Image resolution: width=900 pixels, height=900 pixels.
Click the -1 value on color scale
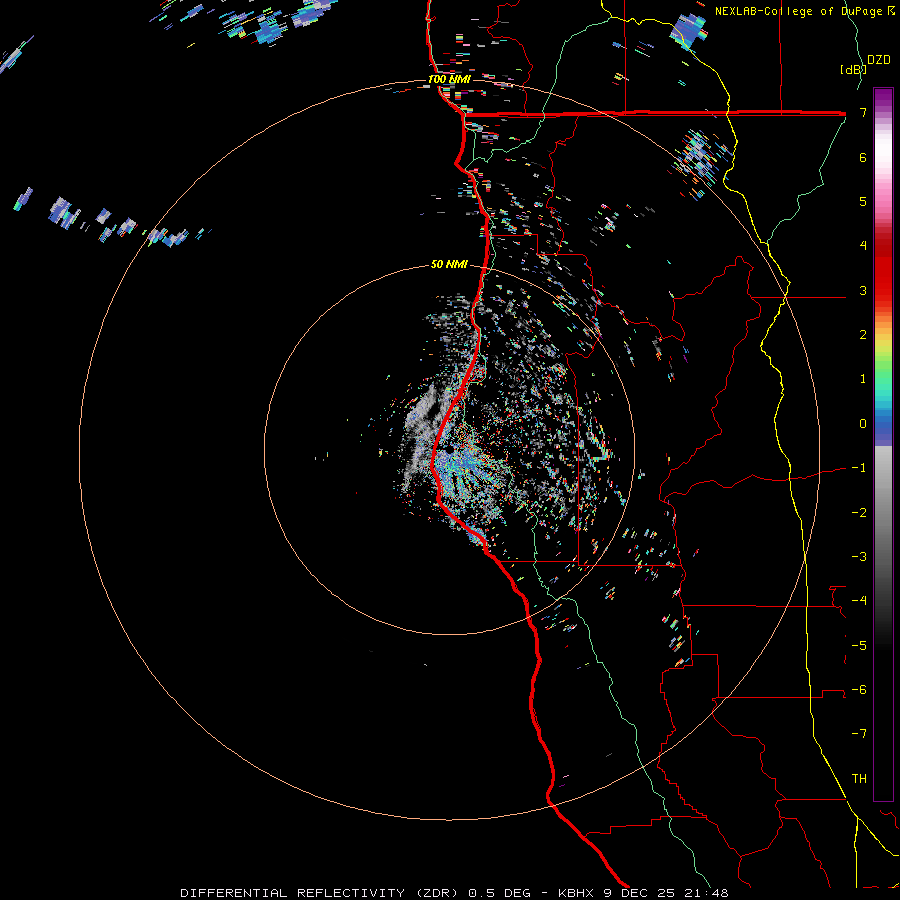click(x=859, y=468)
